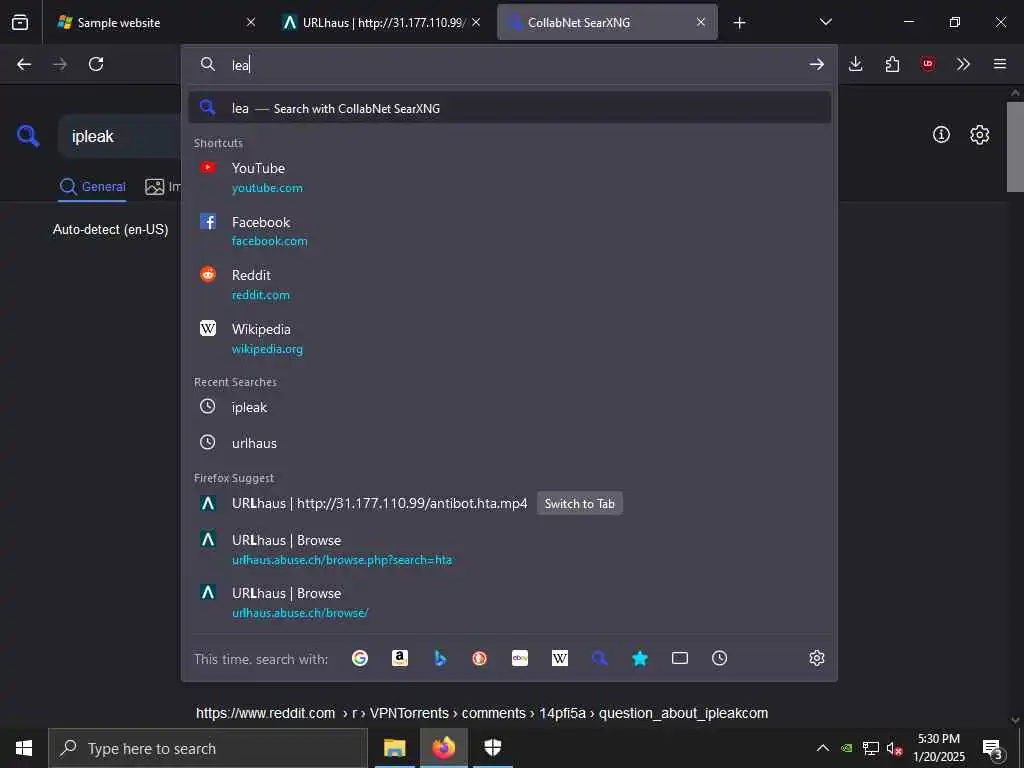Viewport: 1024px width, 768px height.
Task: Search this time with eBay
Action: coord(520,658)
